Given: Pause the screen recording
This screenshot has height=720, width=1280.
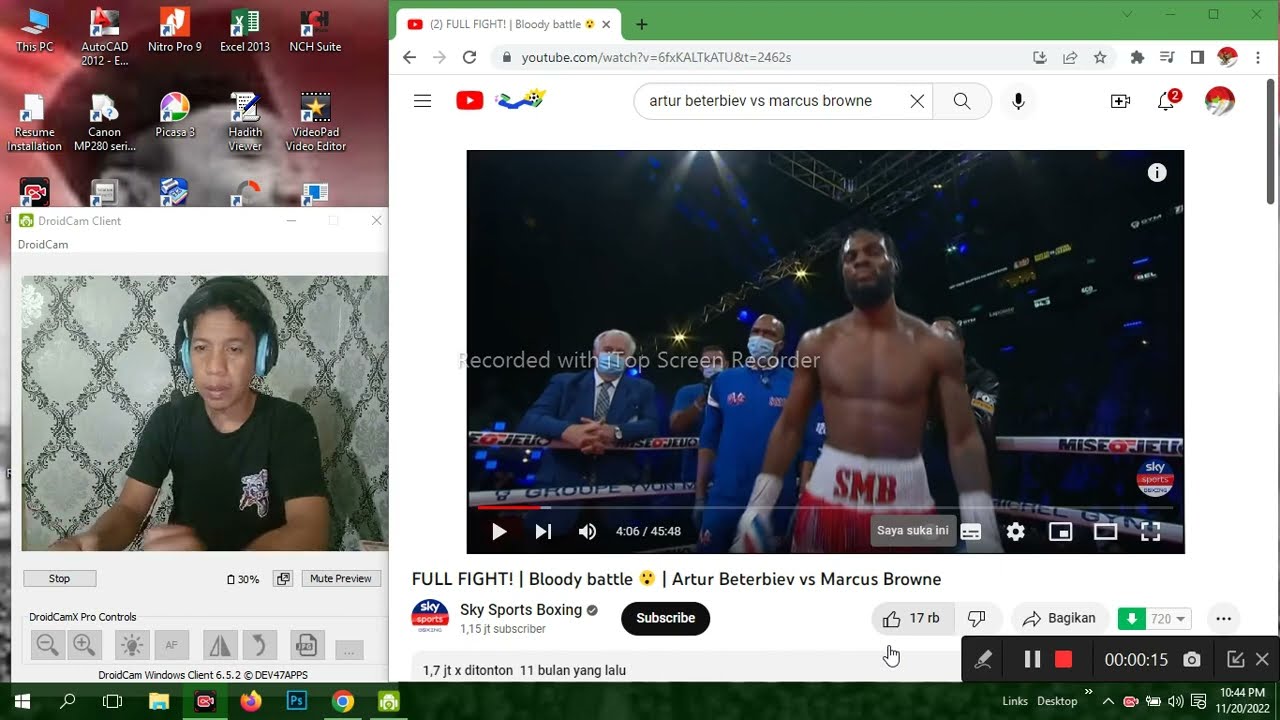Looking at the screenshot, I should (1032, 660).
